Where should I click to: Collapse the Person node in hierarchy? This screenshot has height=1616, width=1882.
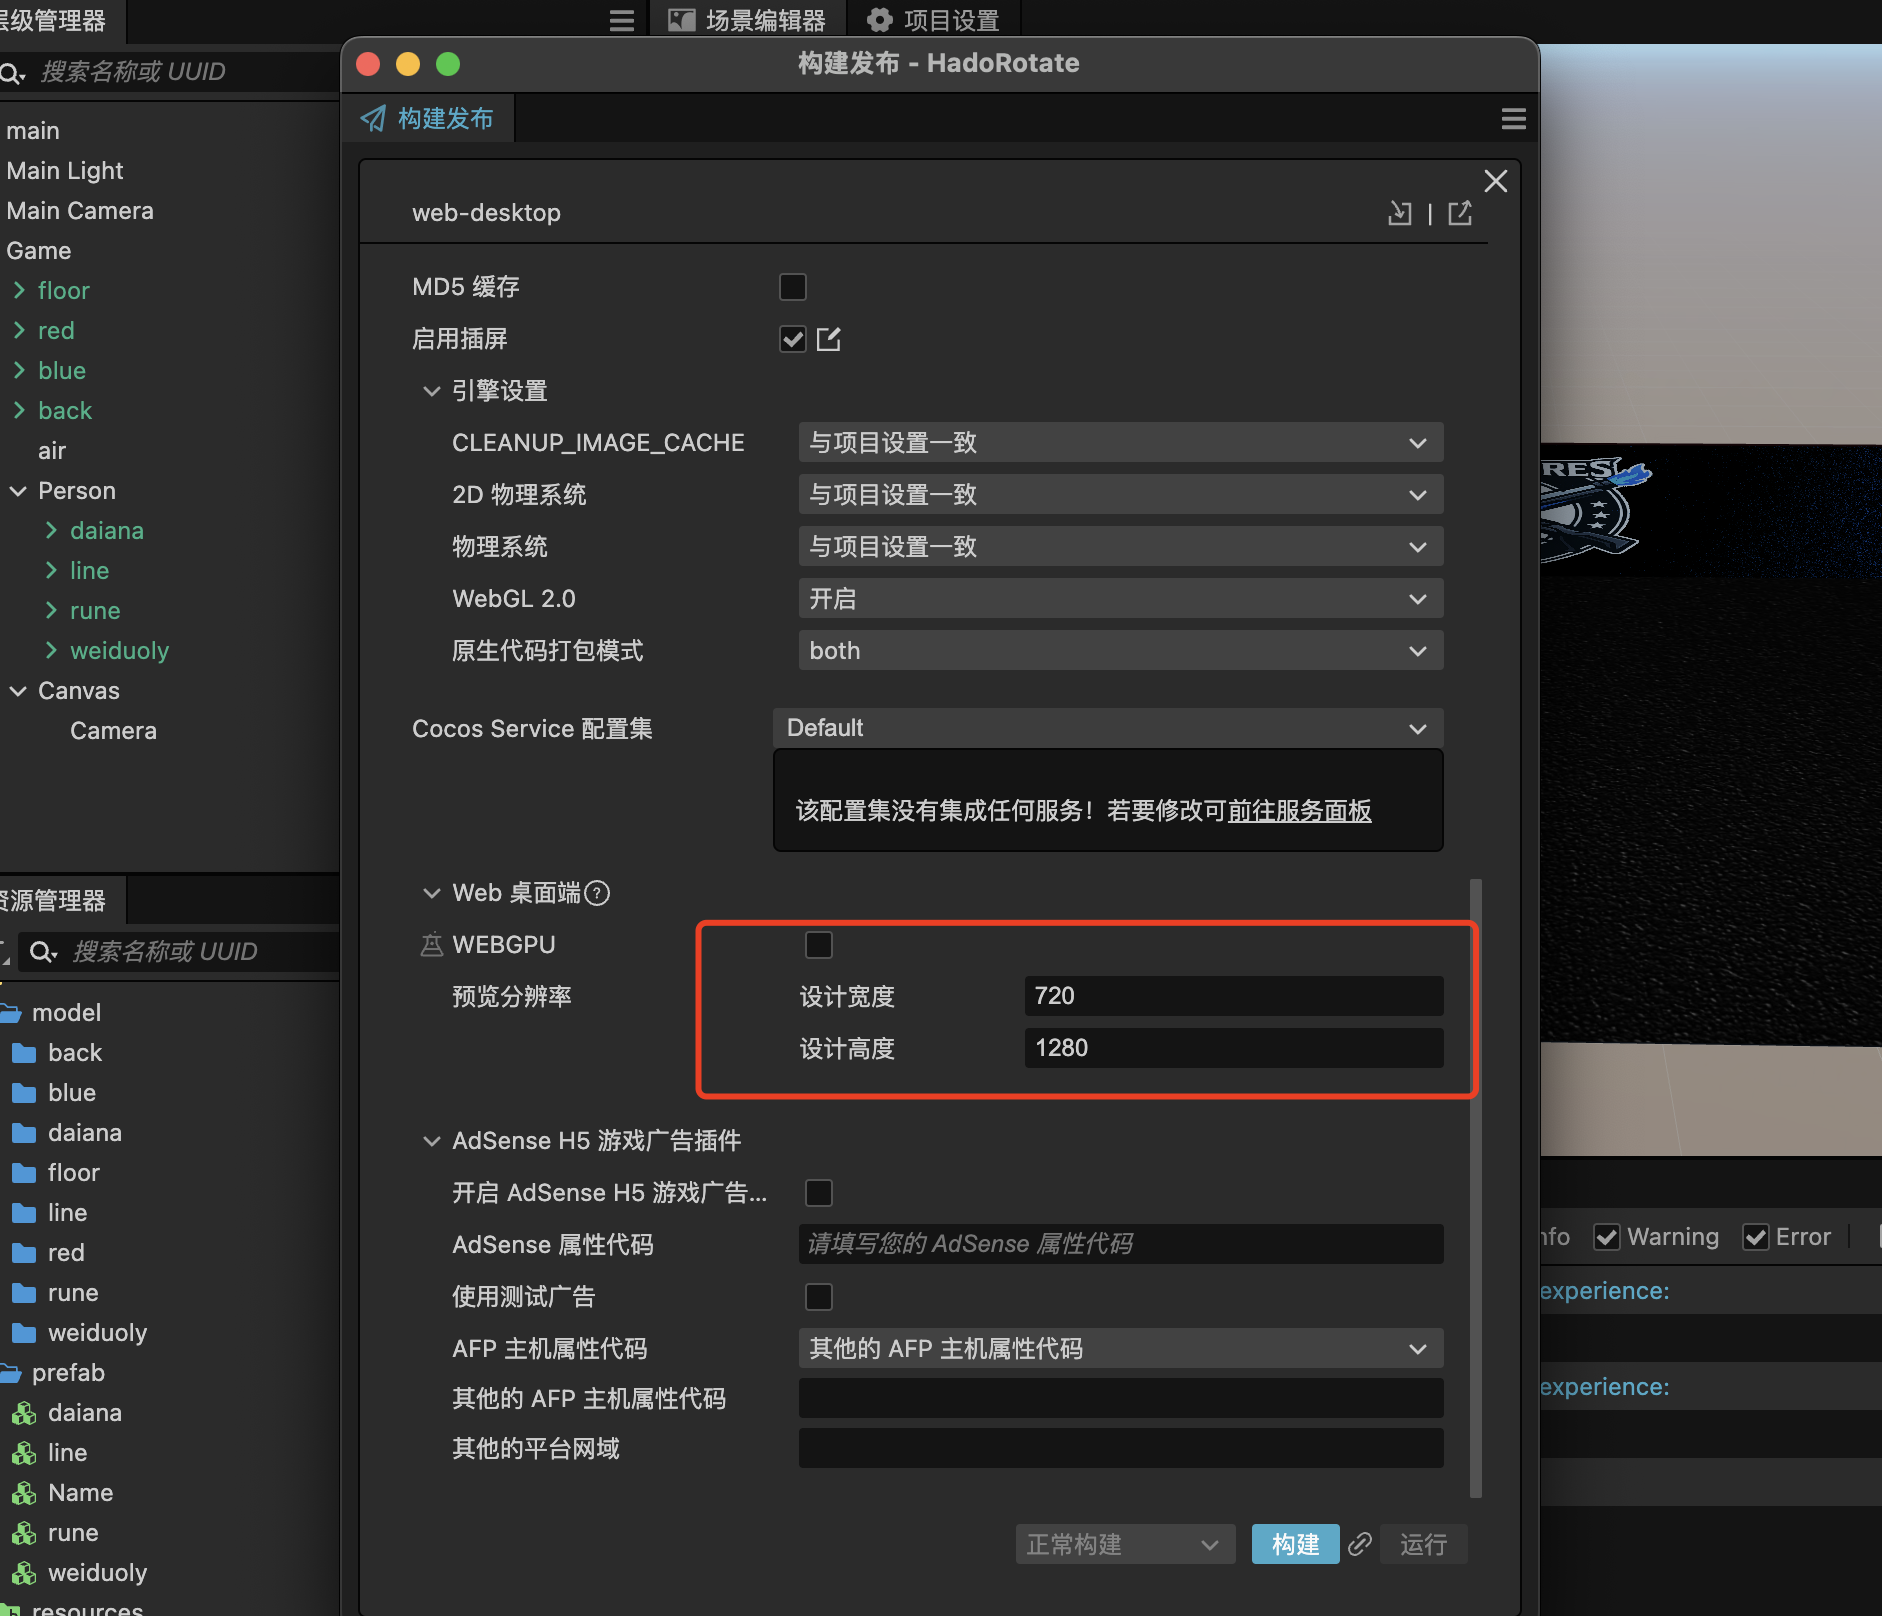pos(18,491)
